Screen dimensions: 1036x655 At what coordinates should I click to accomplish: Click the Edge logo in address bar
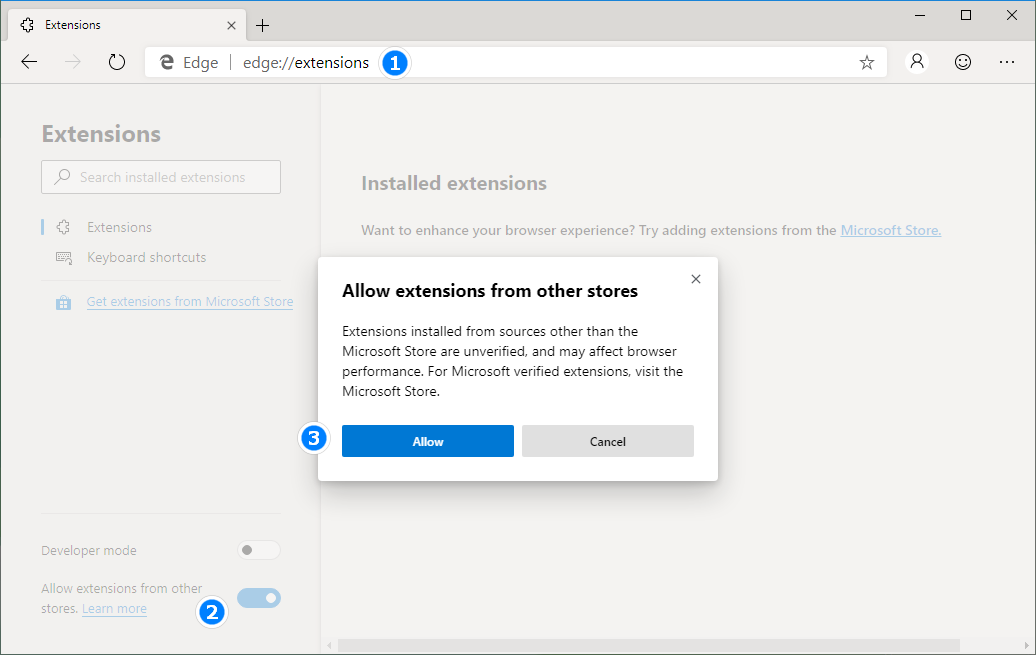166,62
